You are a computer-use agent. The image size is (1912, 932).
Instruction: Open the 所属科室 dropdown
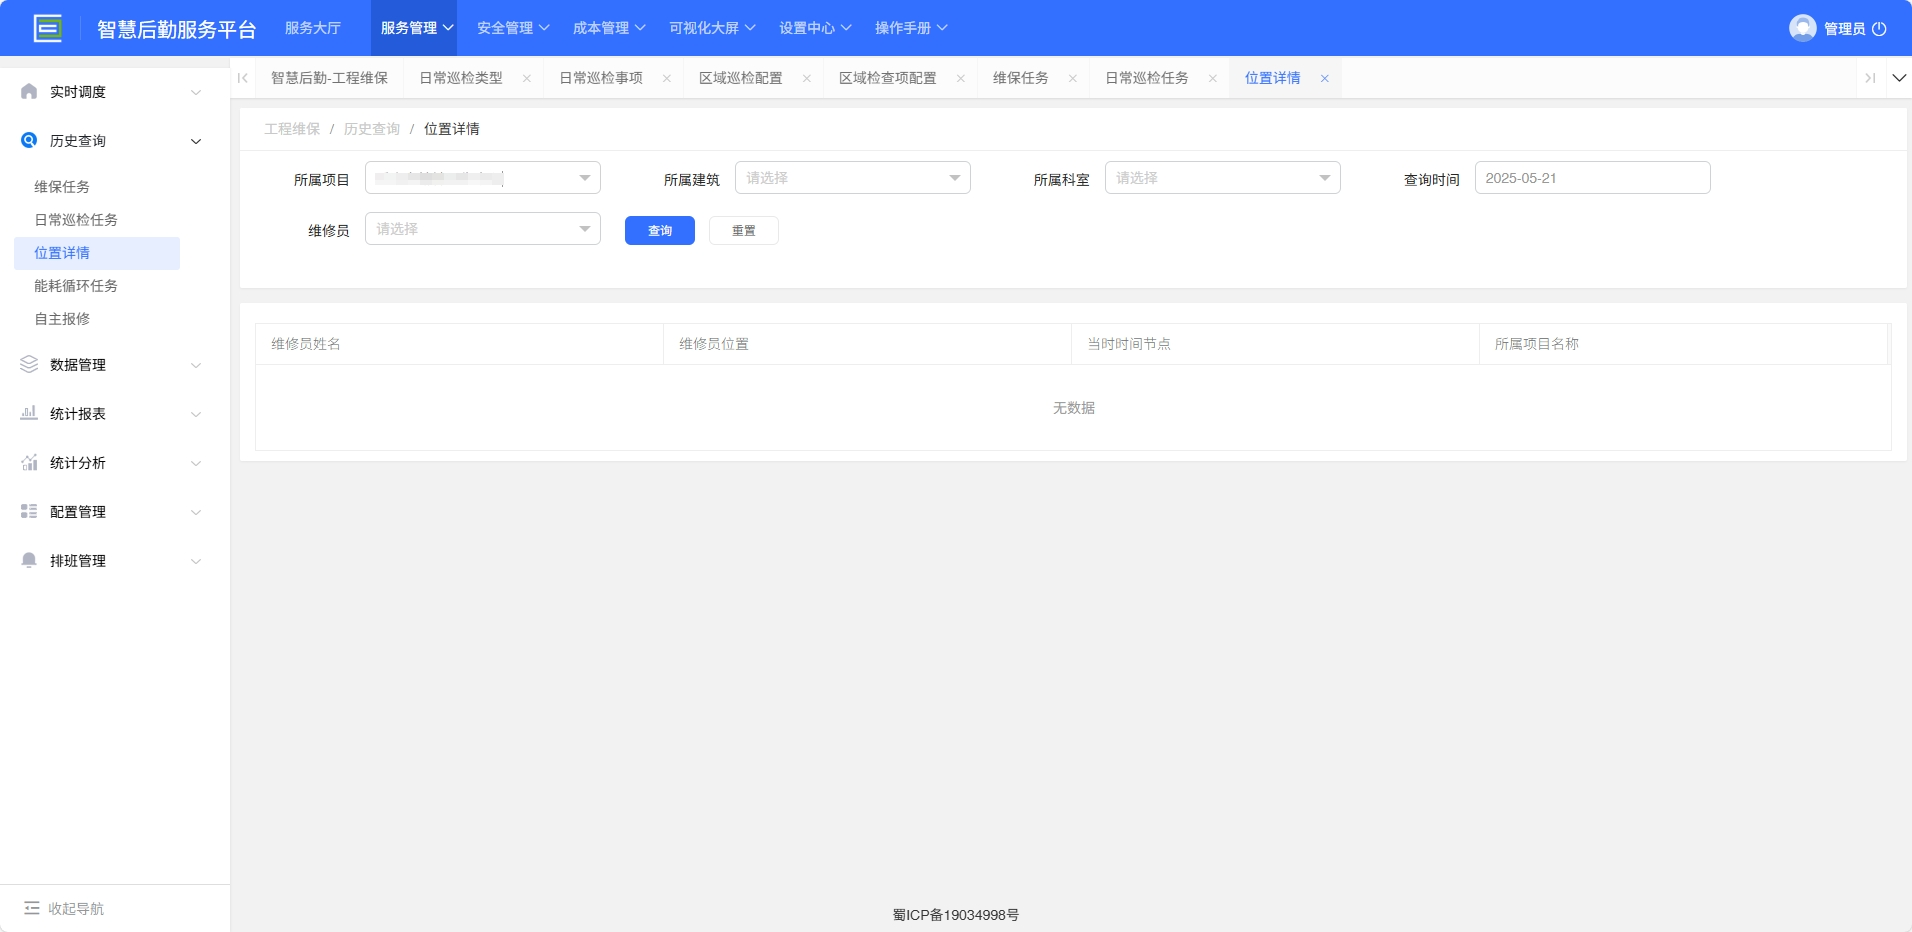pyautogui.click(x=1223, y=178)
